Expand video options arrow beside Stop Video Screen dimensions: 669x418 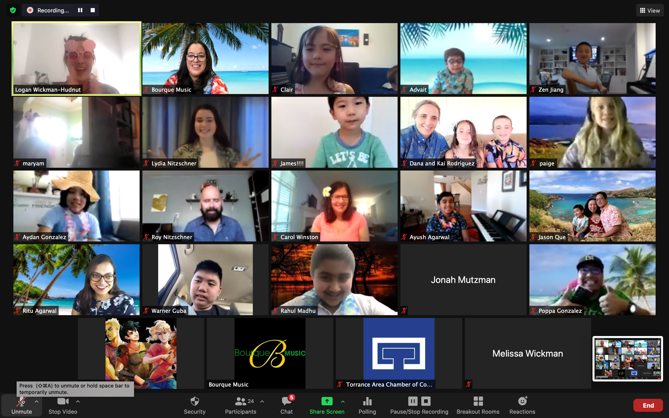click(78, 401)
